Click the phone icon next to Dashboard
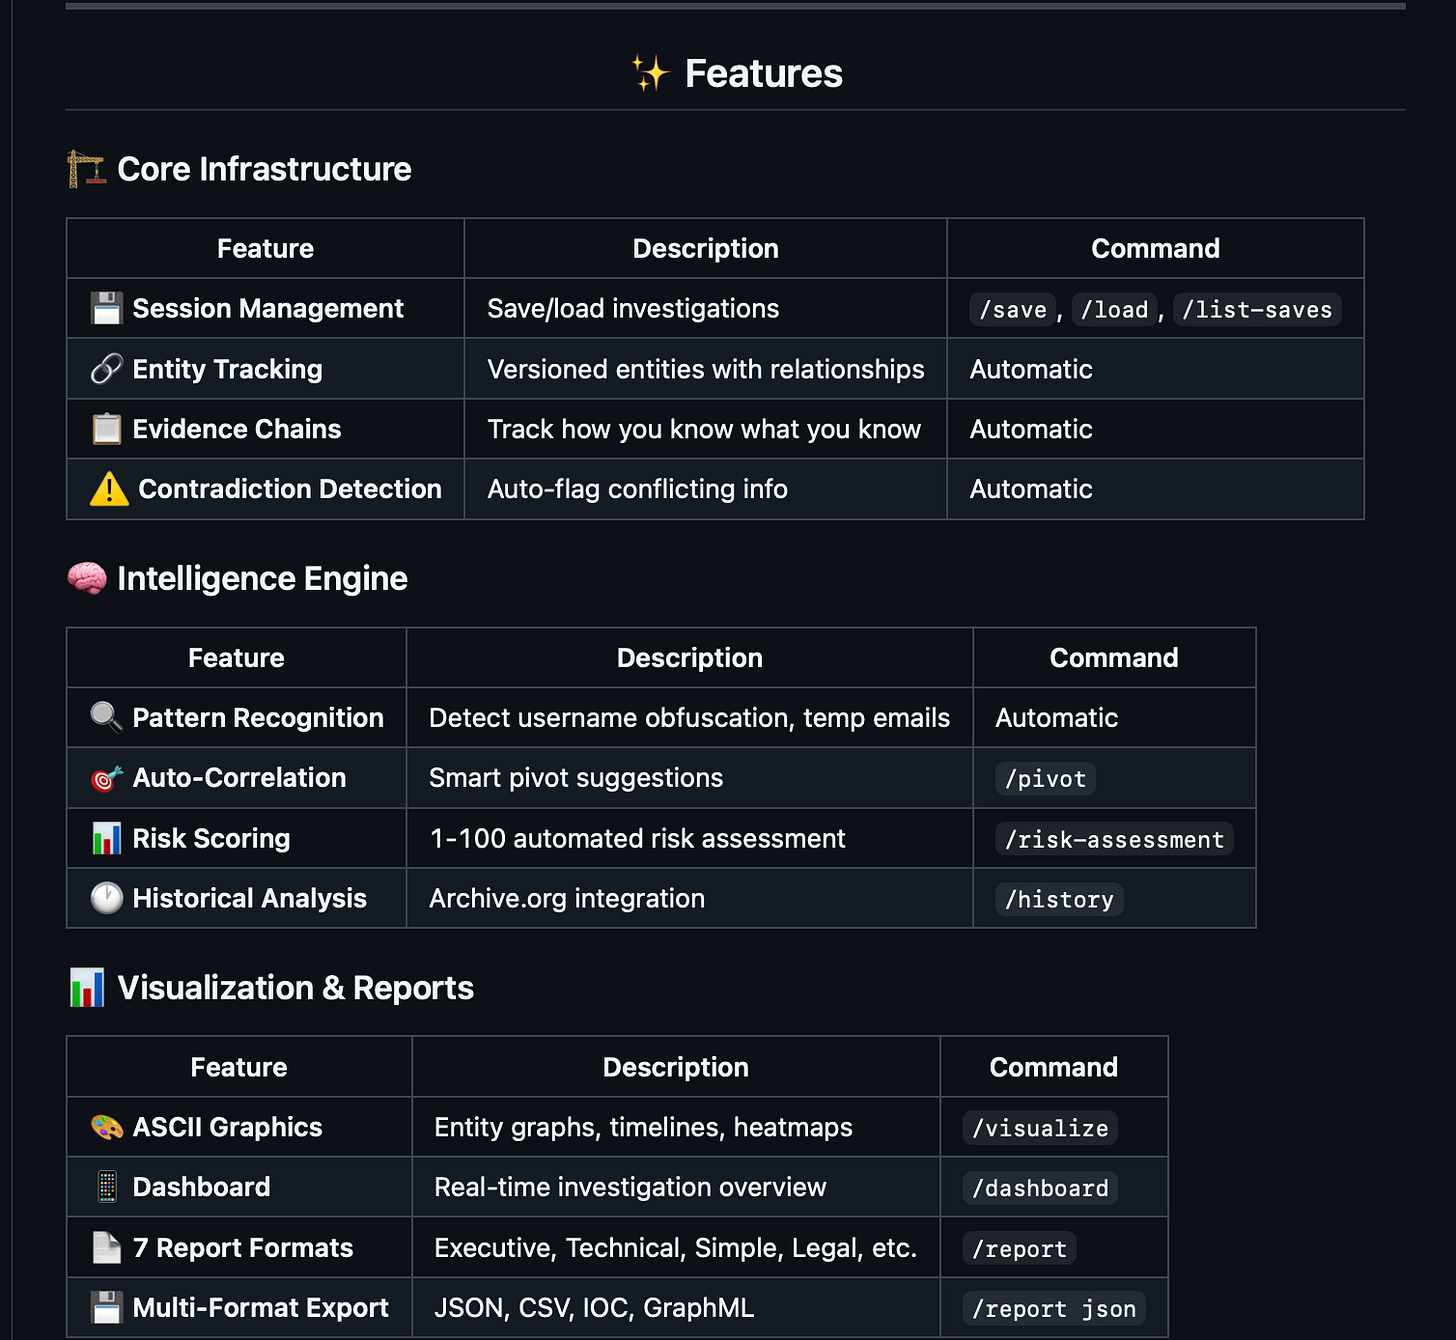The width and height of the screenshot is (1456, 1340). [107, 1187]
